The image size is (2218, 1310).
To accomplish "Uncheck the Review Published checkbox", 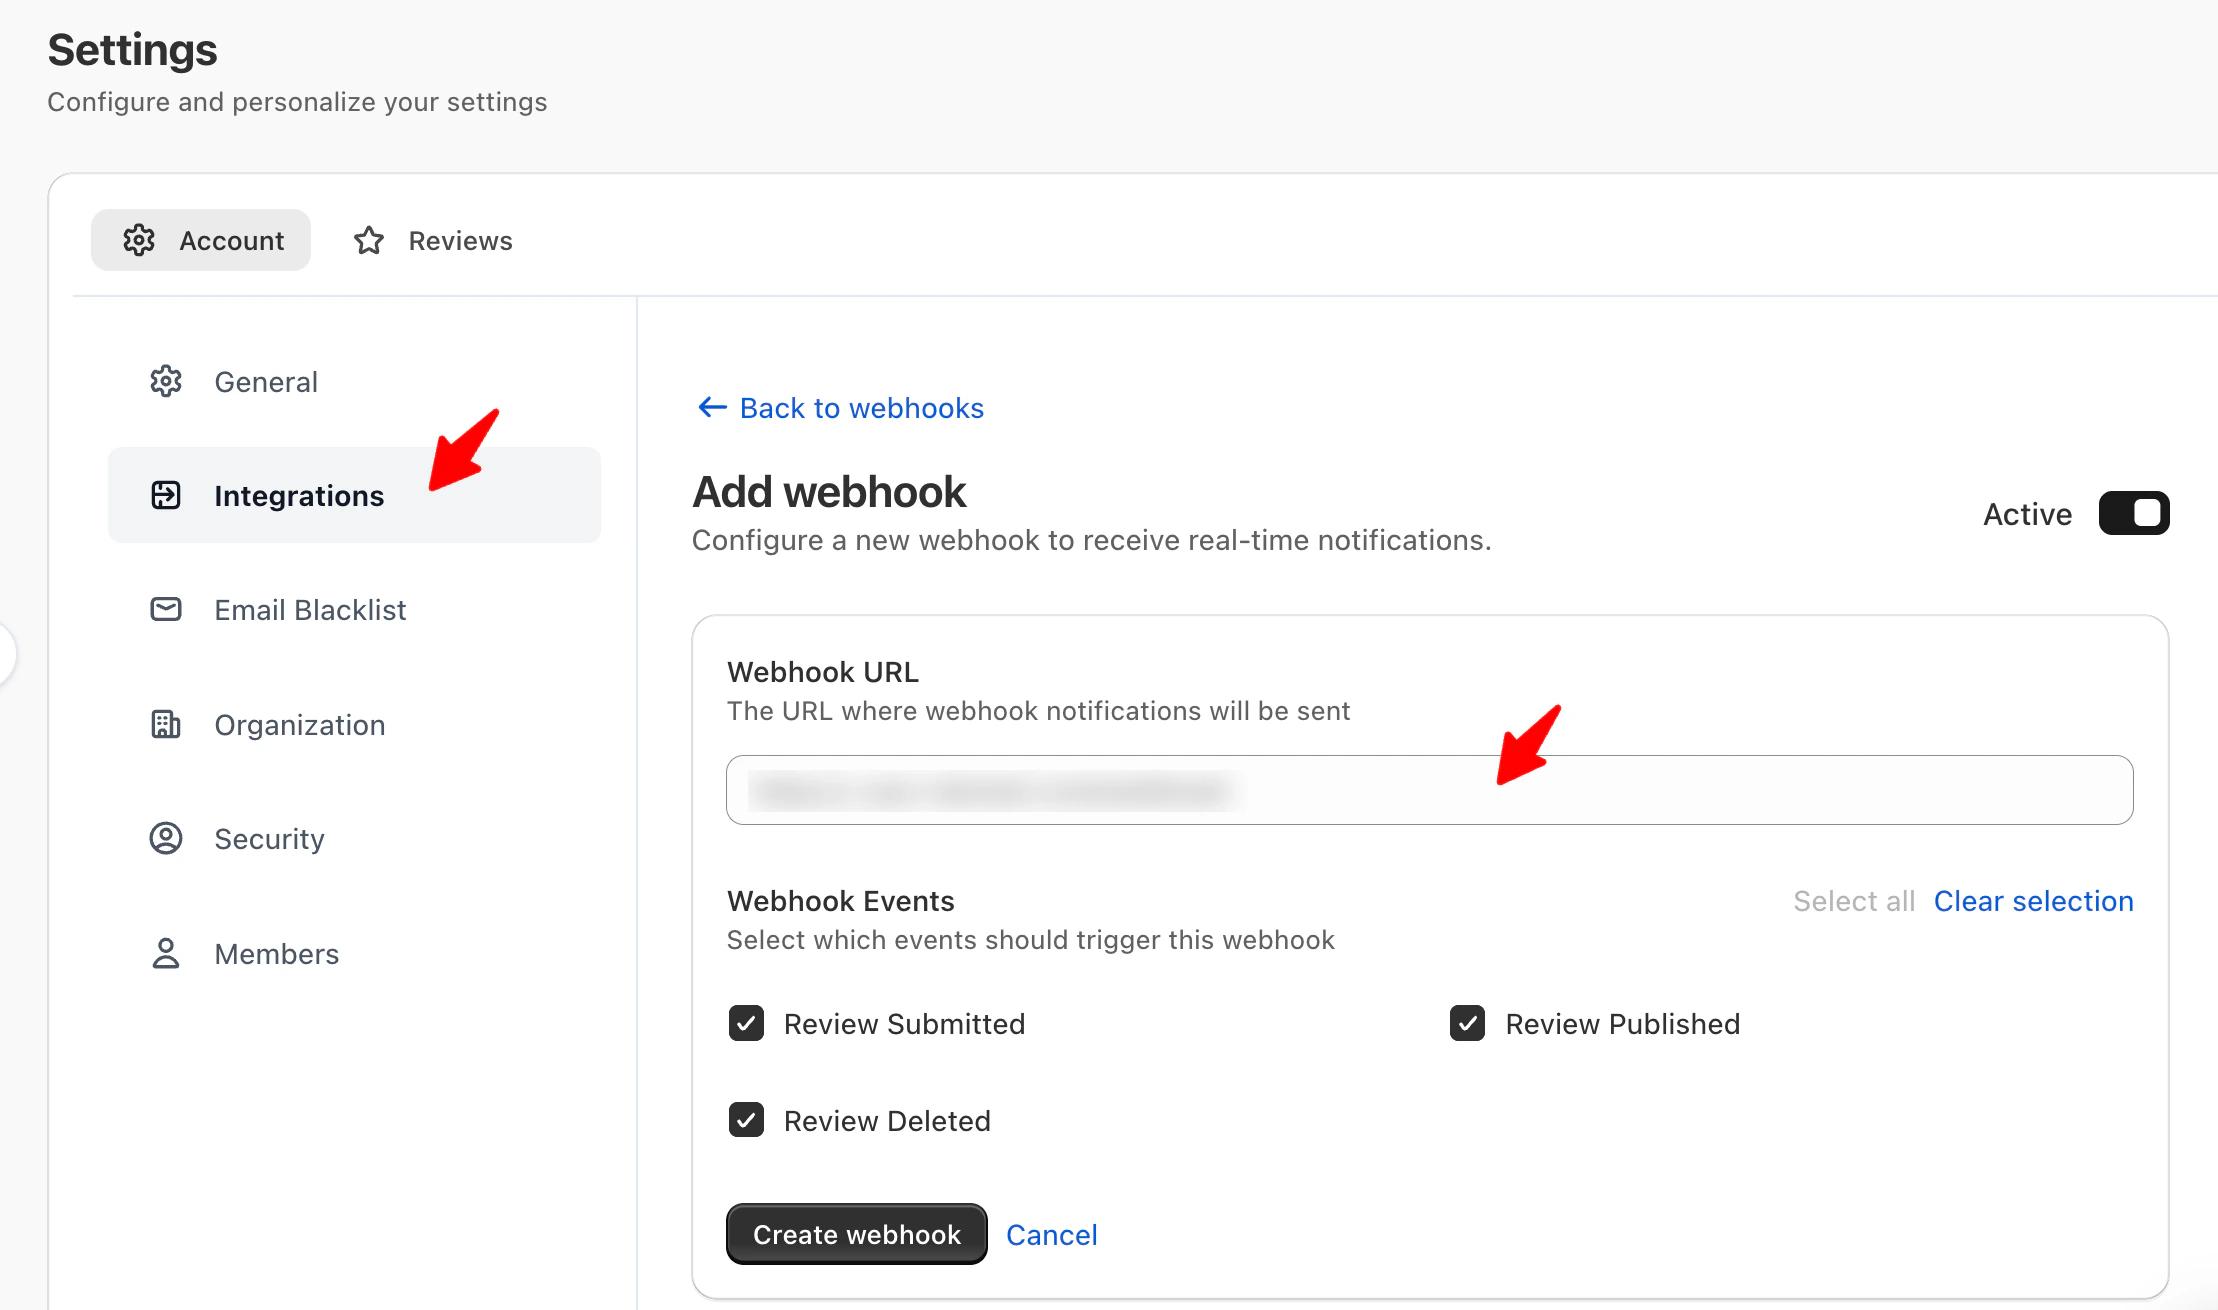I will pyautogui.click(x=1467, y=1023).
